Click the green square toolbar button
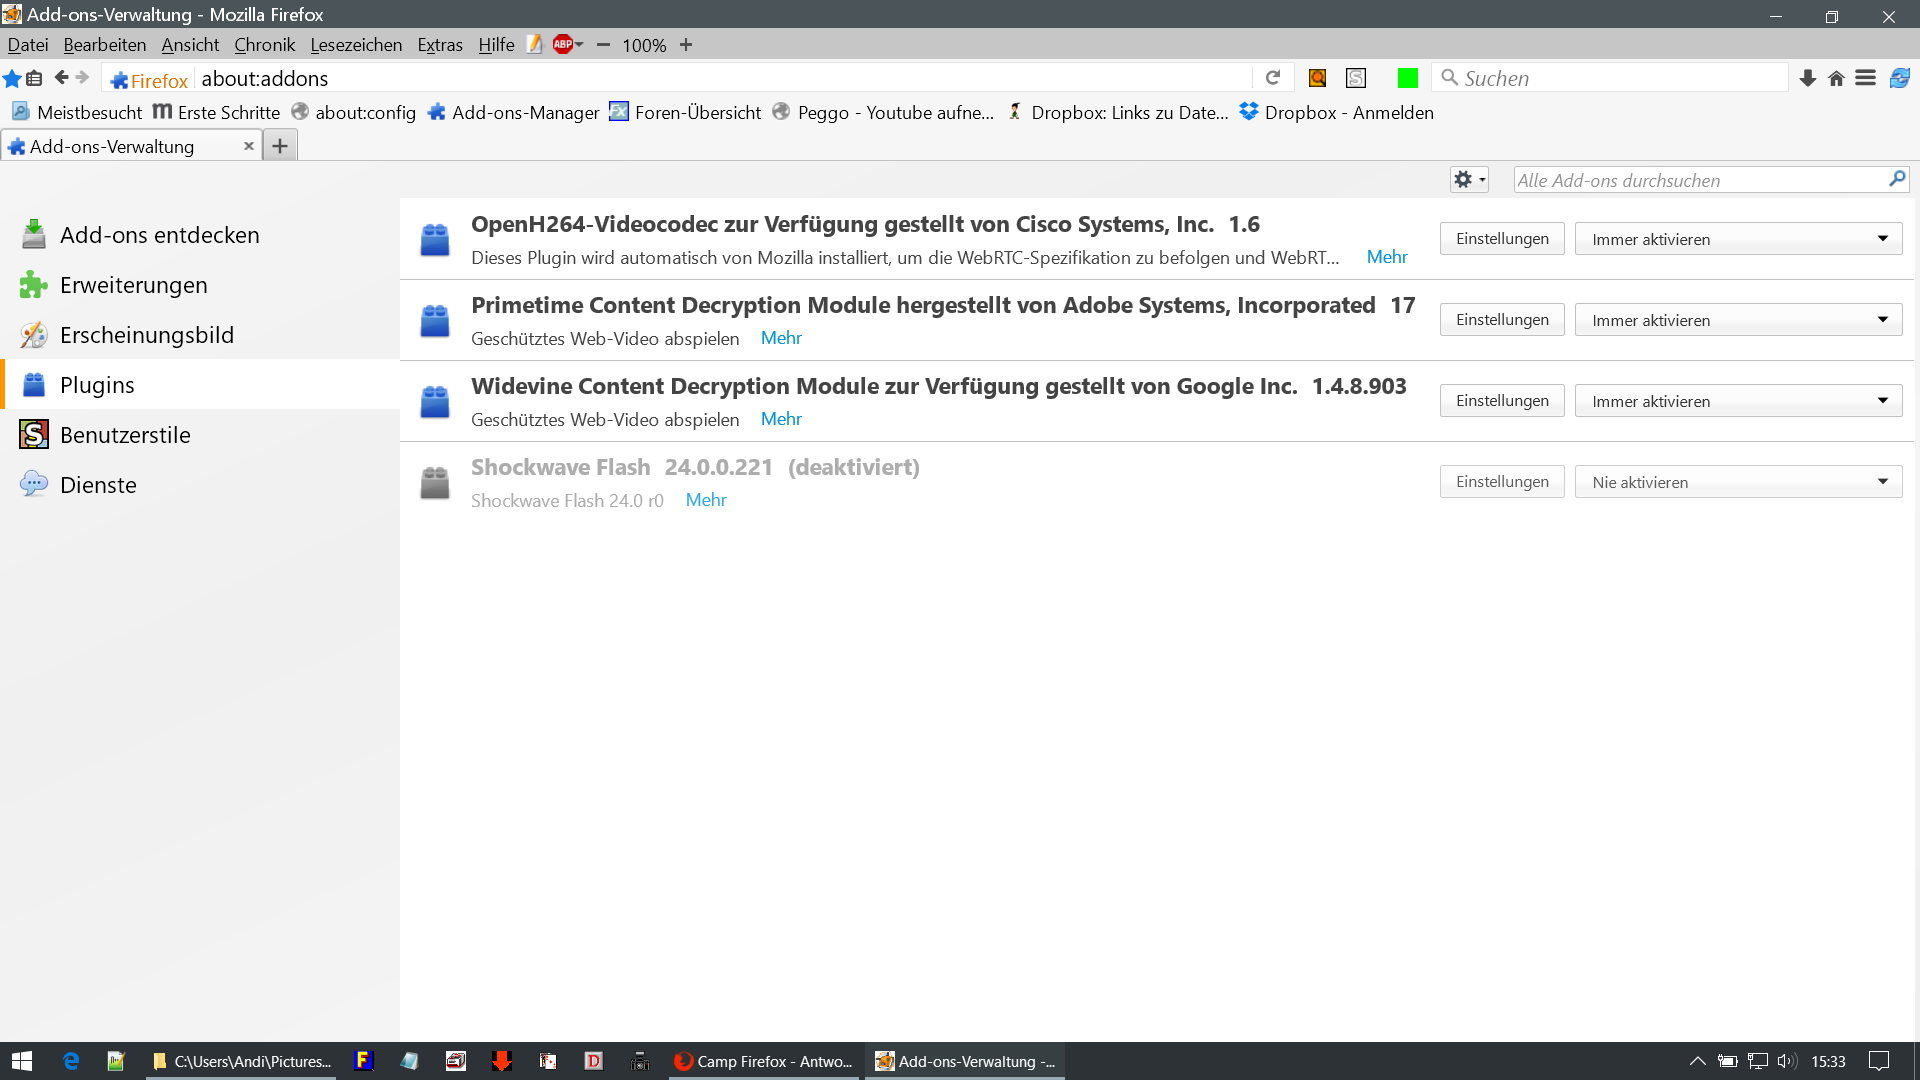Viewport: 1920px width, 1080px height. coord(1407,78)
